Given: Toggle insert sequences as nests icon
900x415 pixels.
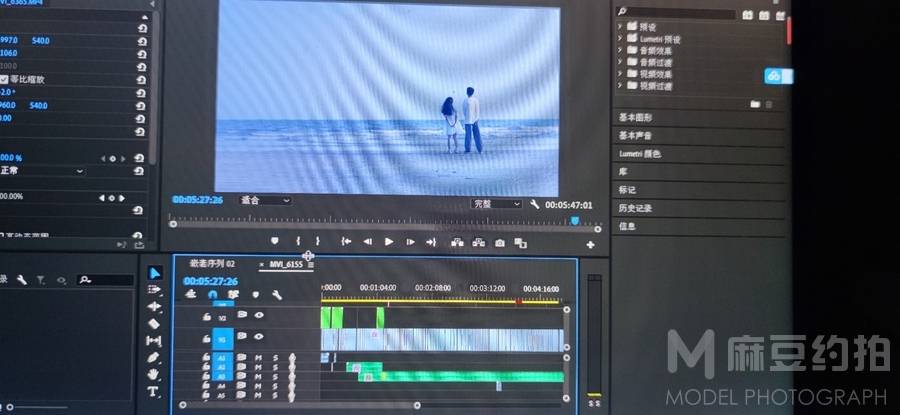Looking at the screenshot, I should point(191,294).
